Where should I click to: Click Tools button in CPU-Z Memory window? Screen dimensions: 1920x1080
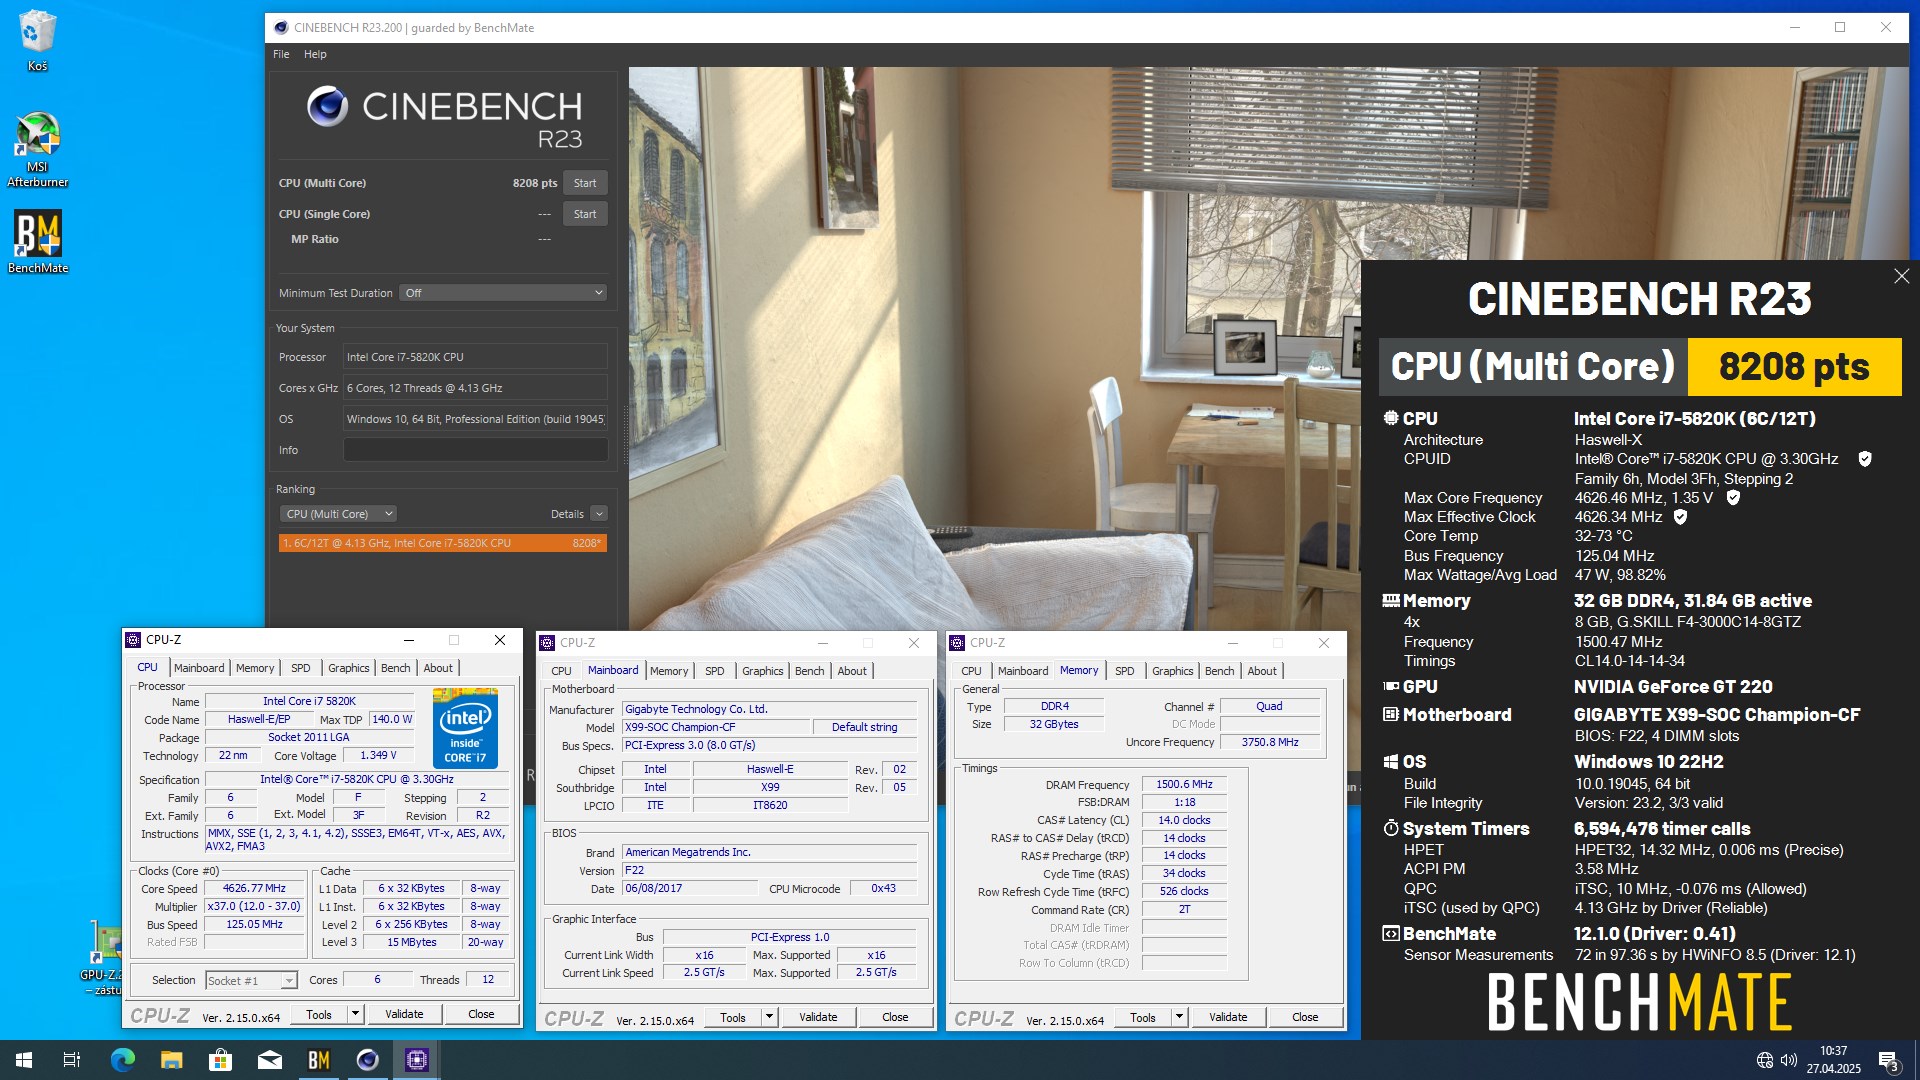pyautogui.click(x=1142, y=1017)
